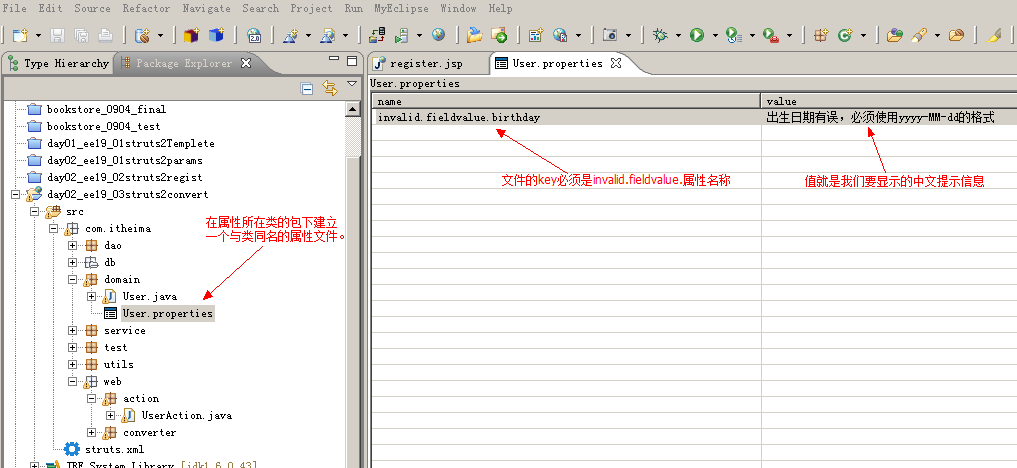Select the struts.xml file

pos(114,449)
